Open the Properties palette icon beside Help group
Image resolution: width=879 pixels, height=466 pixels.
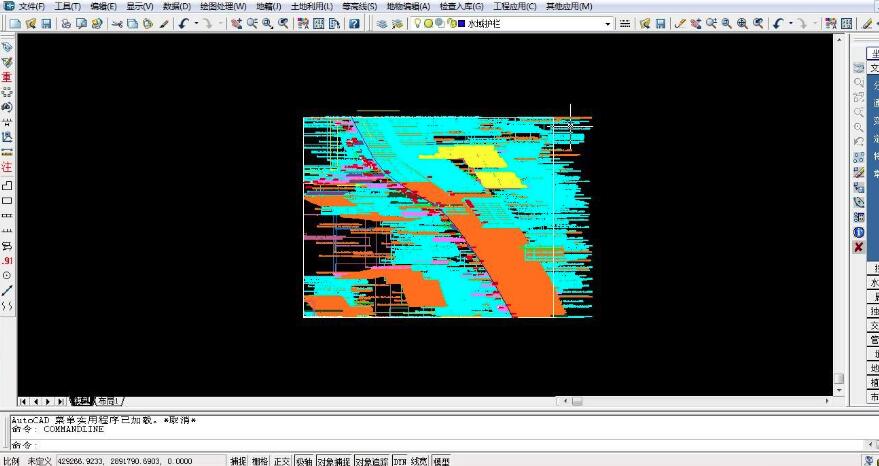click(x=303, y=24)
